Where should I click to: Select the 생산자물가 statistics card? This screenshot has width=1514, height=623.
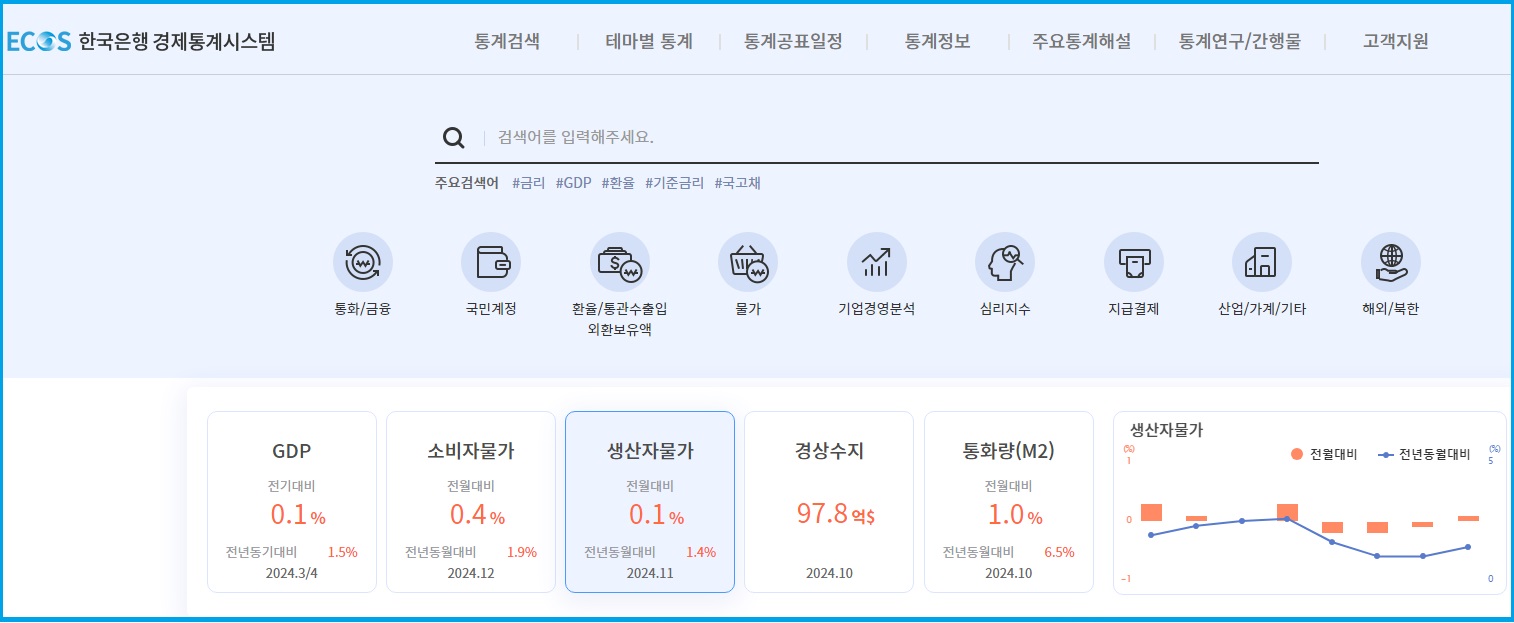coord(649,501)
